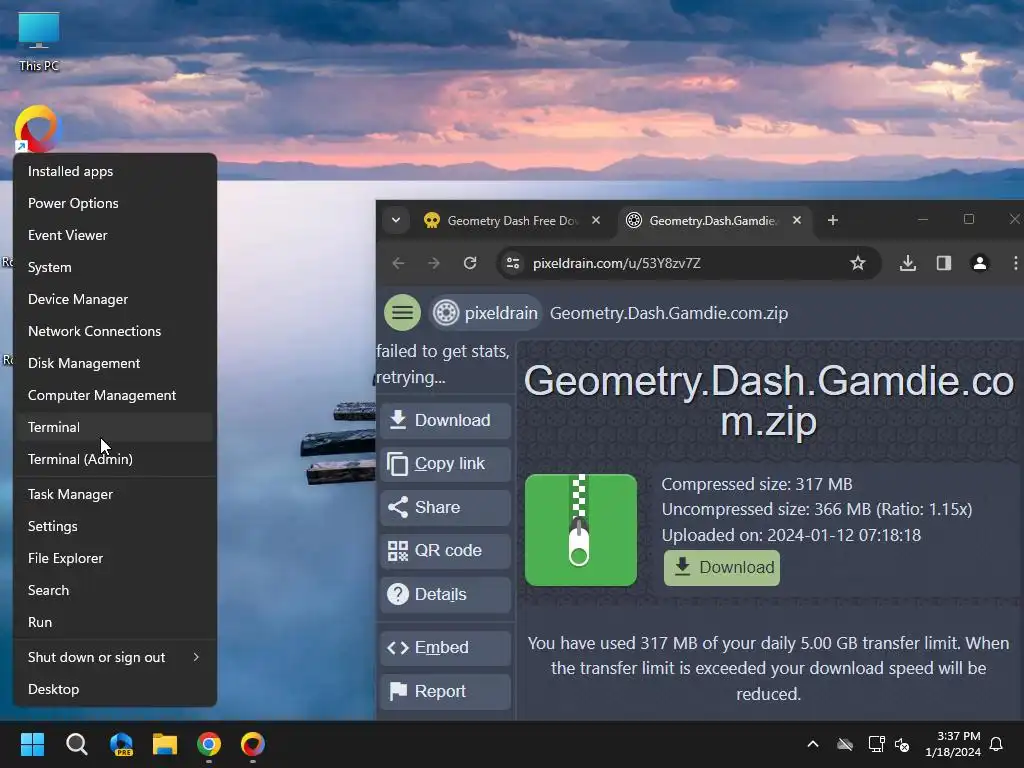Go back in Chrome
1024x768 pixels.
[398, 263]
